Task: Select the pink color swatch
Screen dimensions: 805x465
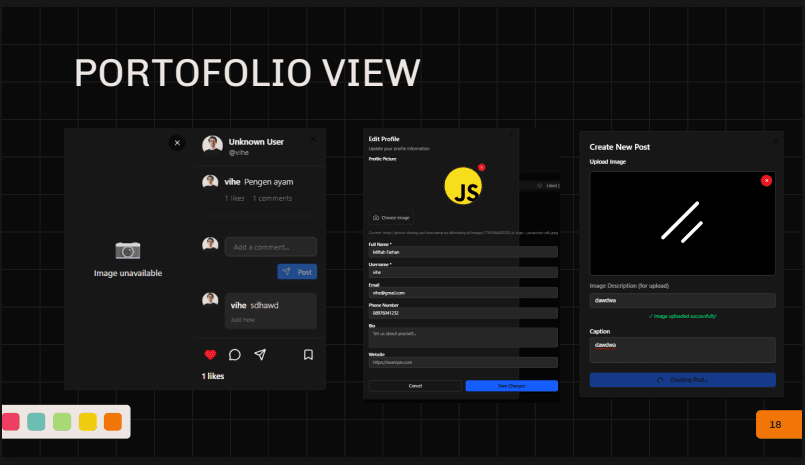Action: point(11,422)
